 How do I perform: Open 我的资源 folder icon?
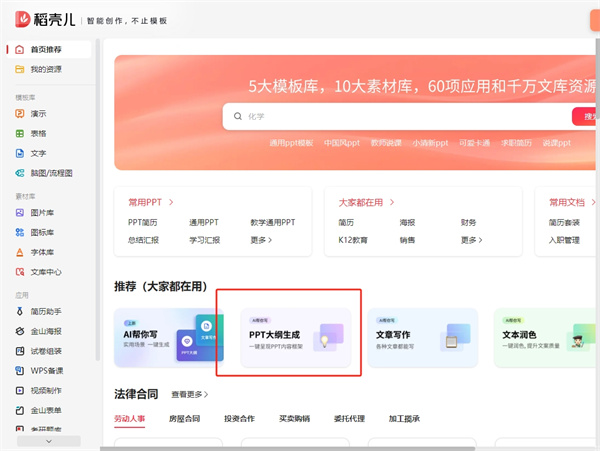[x=20, y=69]
